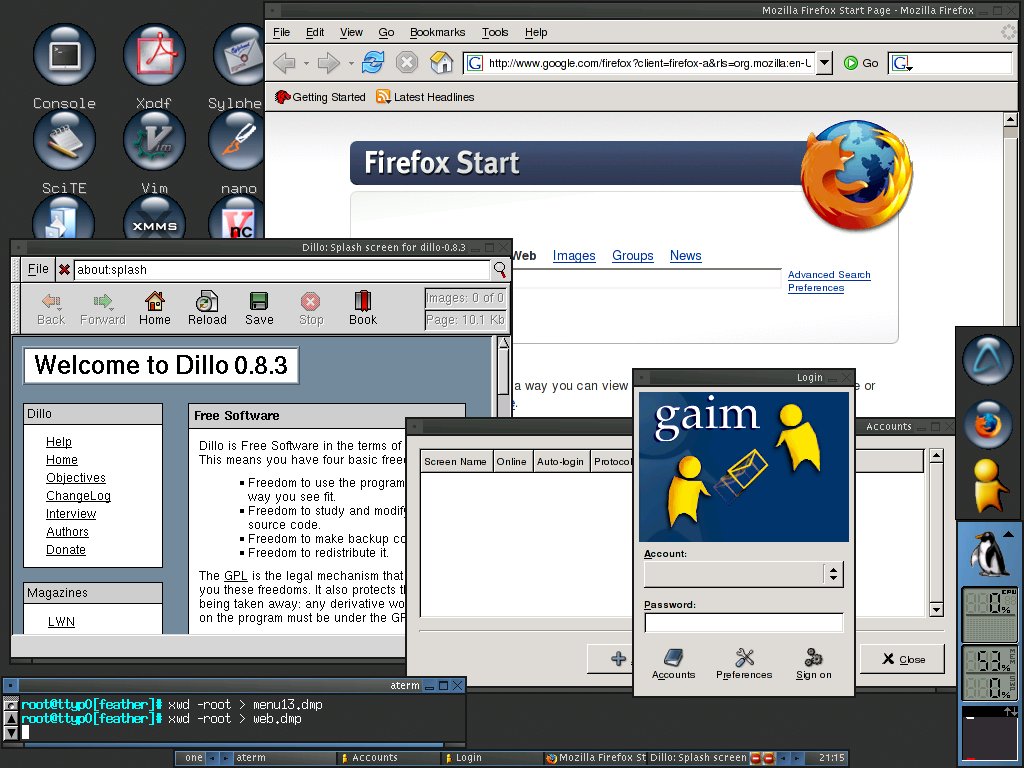Open Firefox Bookmarks menu

click(x=438, y=32)
